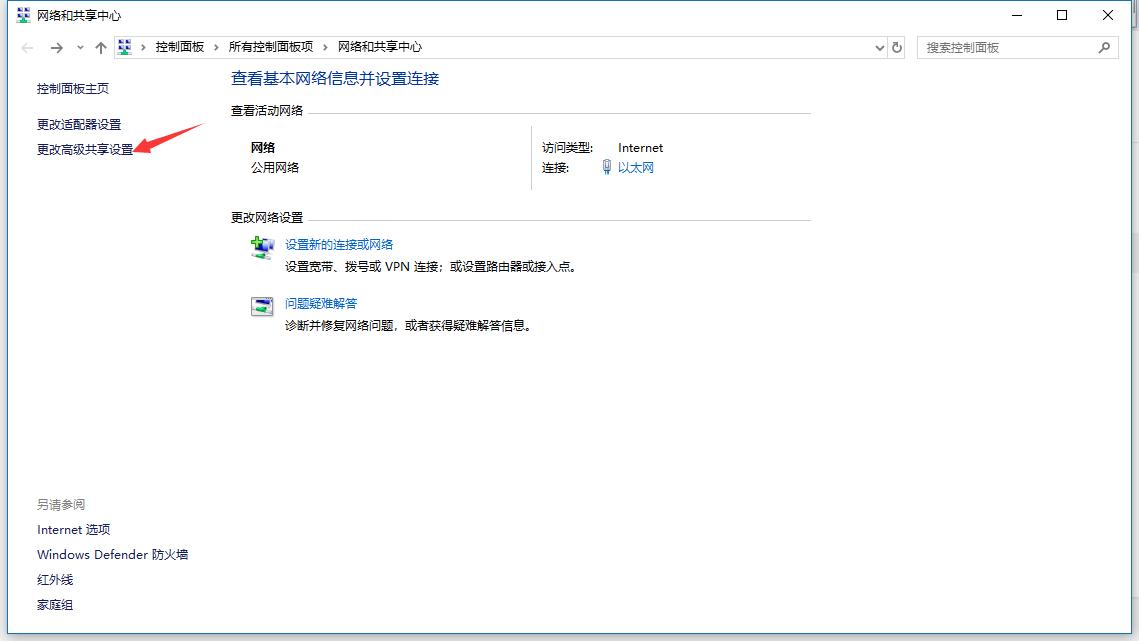Open 设置新的连接或网络 via its network icon
This screenshot has width=1139, height=641.
pyautogui.click(x=261, y=249)
